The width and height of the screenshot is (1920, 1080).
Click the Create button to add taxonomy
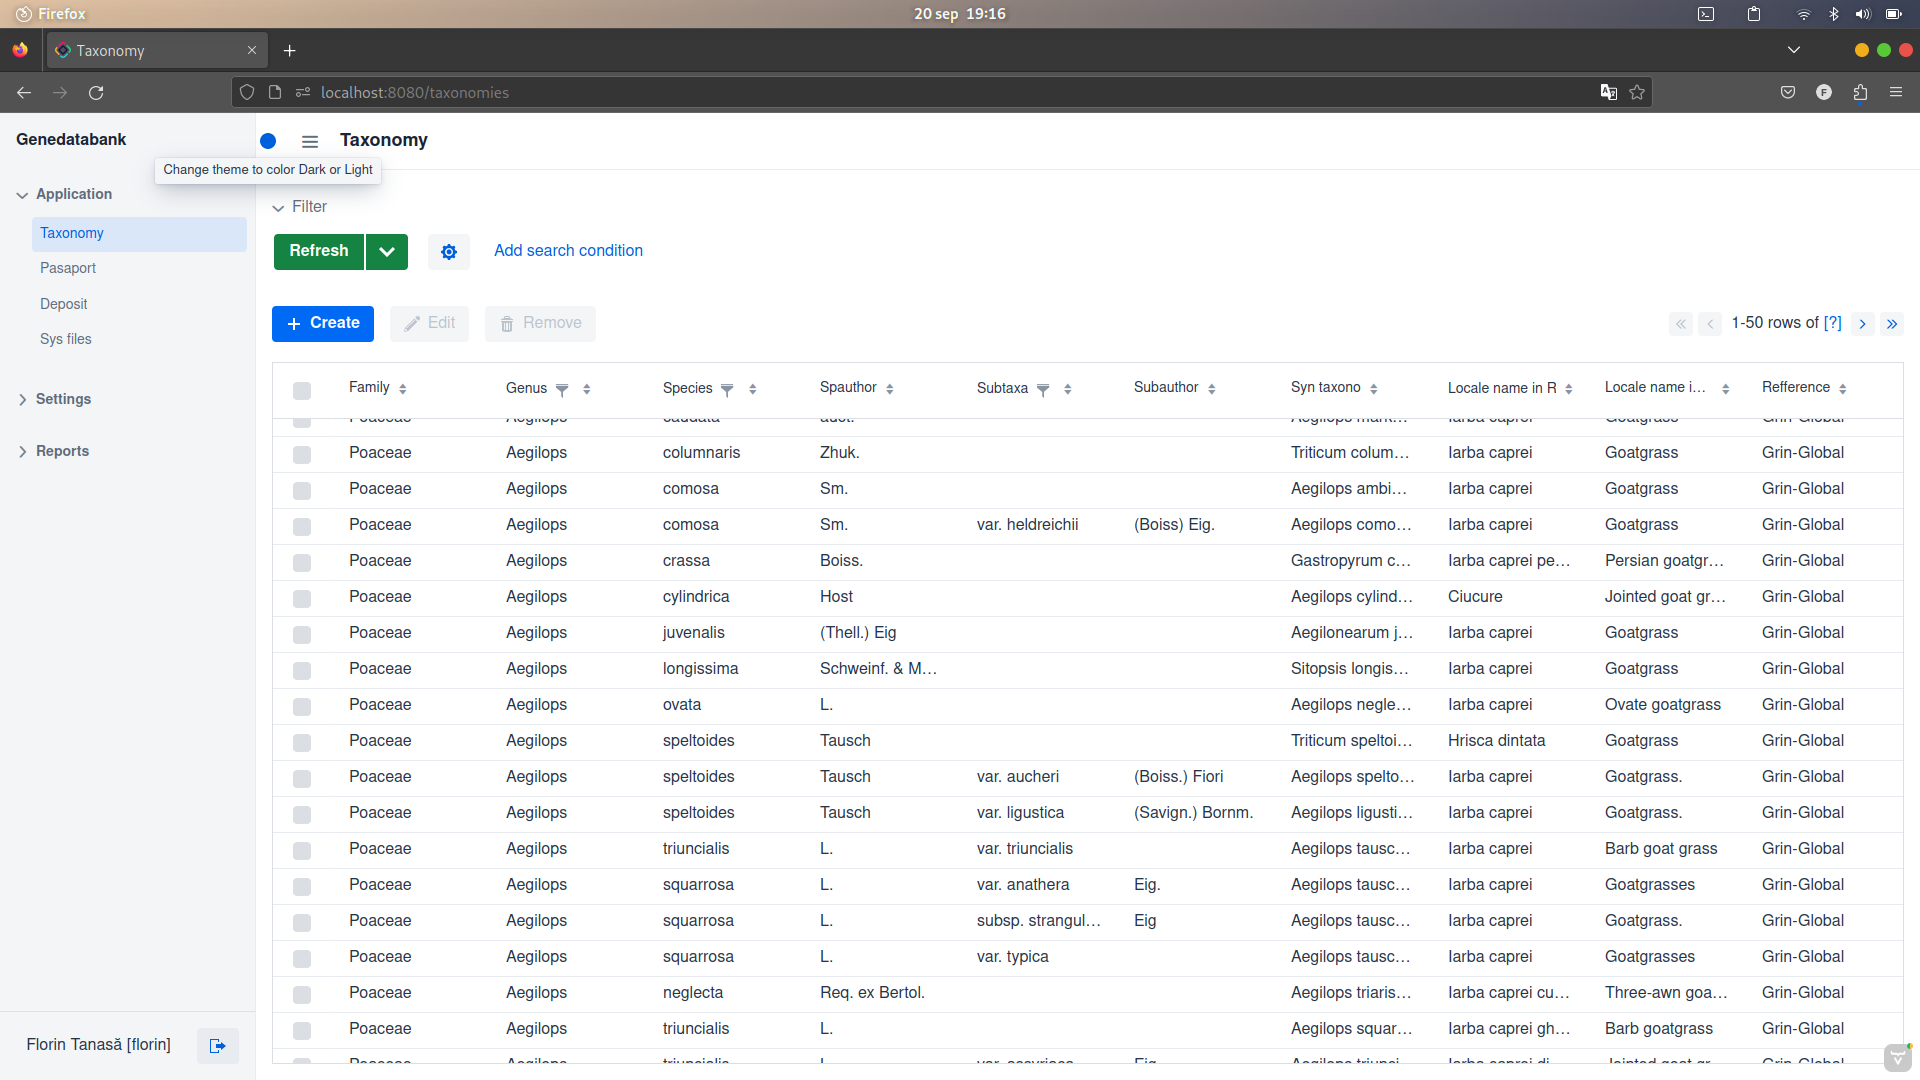pyautogui.click(x=323, y=323)
